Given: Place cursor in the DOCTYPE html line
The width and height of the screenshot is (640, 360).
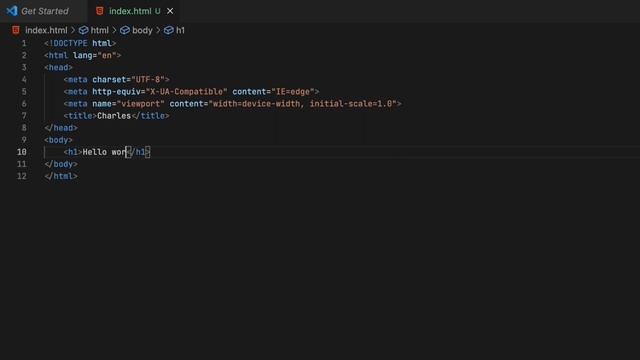Looking at the screenshot, I should coord(80,43).
